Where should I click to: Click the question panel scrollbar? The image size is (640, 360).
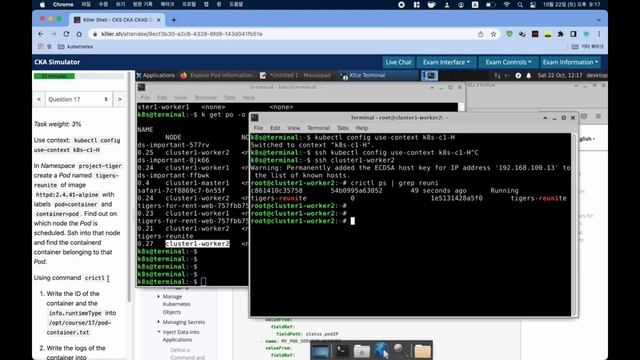tap(129, 188)
